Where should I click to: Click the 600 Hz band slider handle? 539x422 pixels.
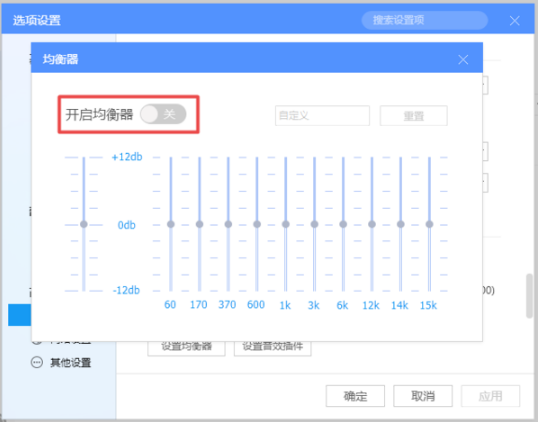click(257, 224)
